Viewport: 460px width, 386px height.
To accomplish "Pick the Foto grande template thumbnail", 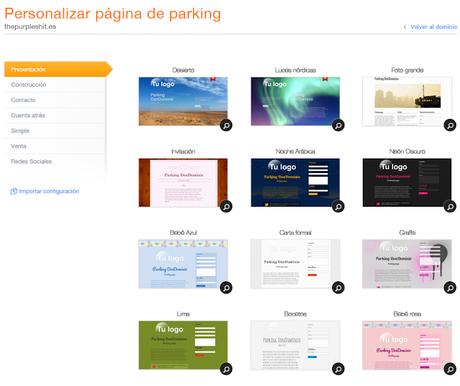I will 407,101.
